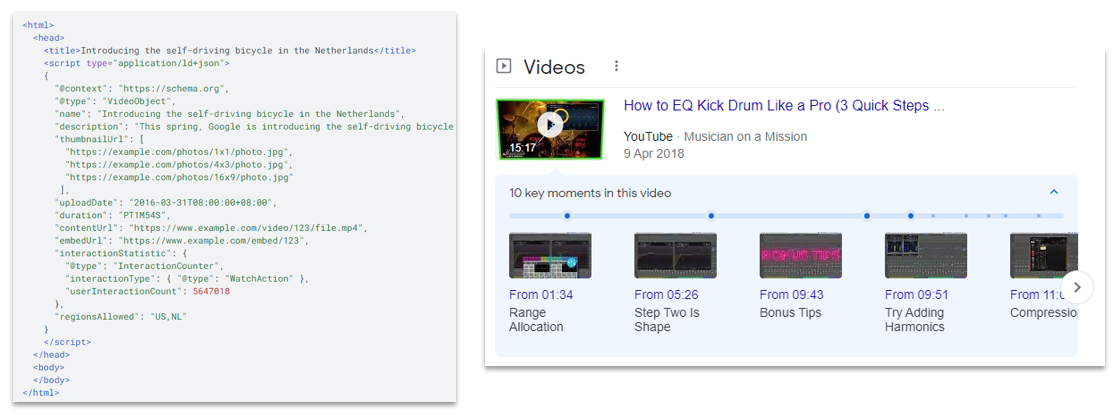
Task: Select the Step Two Is Shape thumbnail
Action: [675, 256]
